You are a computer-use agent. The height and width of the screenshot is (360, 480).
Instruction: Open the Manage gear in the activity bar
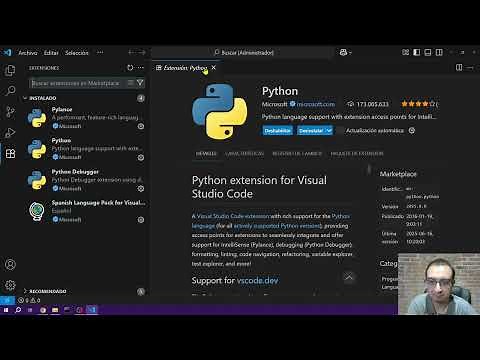[x=10, y=285]
